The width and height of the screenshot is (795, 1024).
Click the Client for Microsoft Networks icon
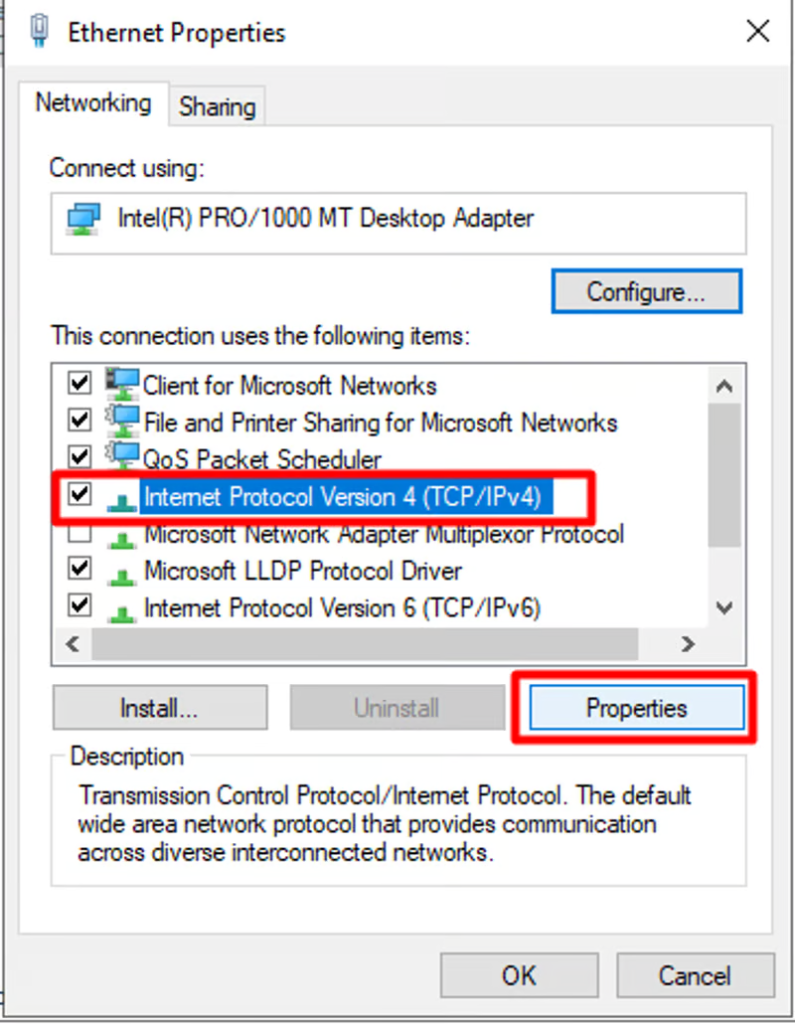click(x=122, y=383)
